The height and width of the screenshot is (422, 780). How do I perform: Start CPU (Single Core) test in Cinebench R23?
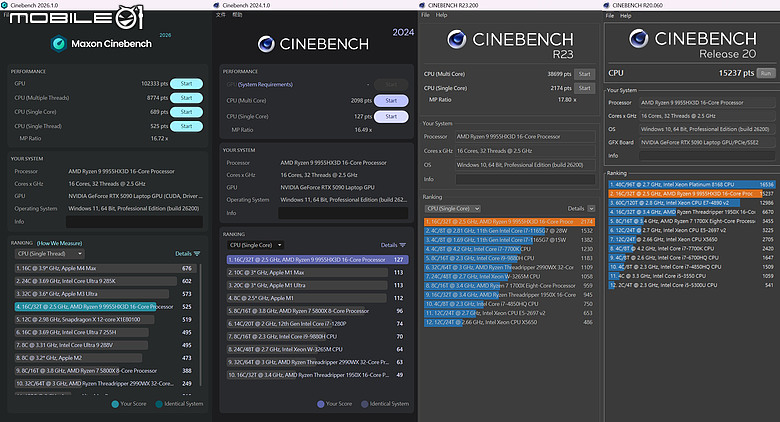pyautogui.click(x=585, y=88)
